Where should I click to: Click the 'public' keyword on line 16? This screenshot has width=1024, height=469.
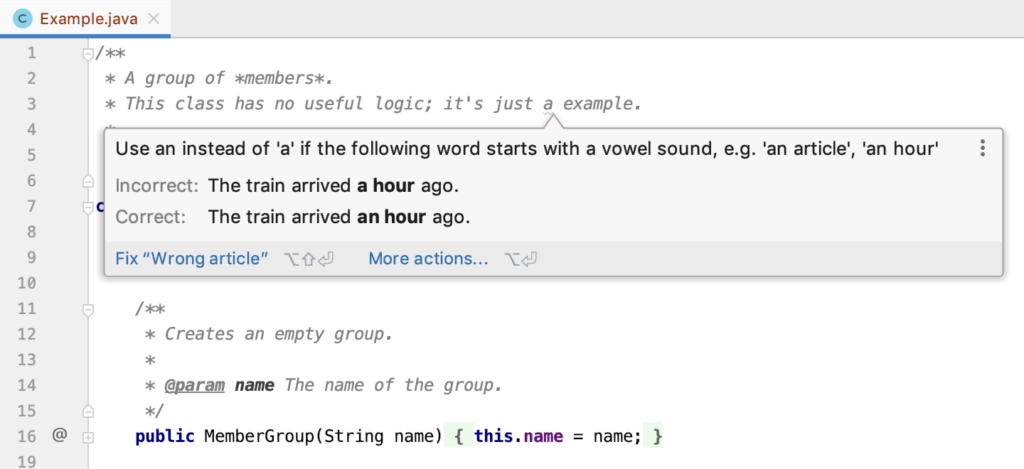164,437
